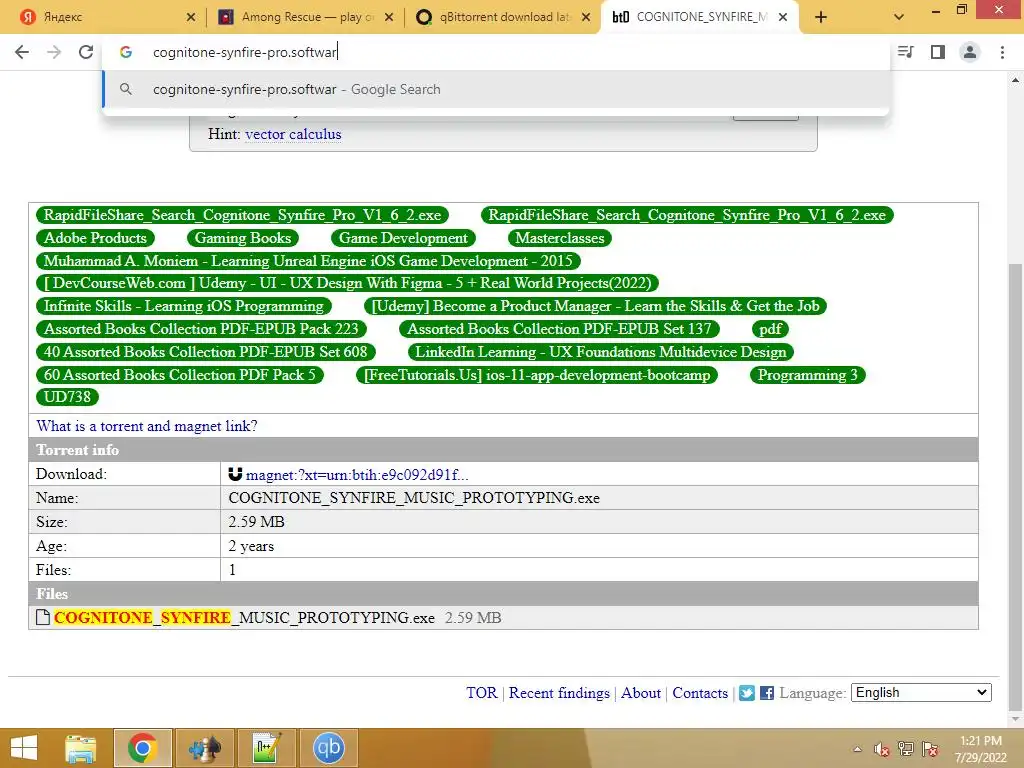
Task: Close the Among Rescue tab
Action: pos(389,17)
